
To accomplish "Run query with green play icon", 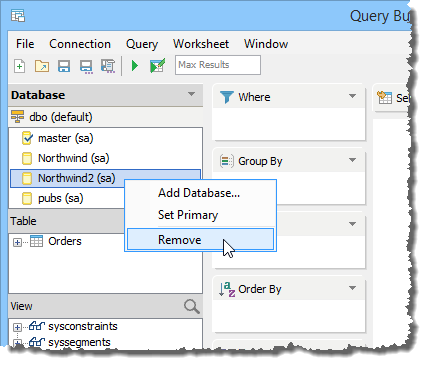I will (135, 66).
